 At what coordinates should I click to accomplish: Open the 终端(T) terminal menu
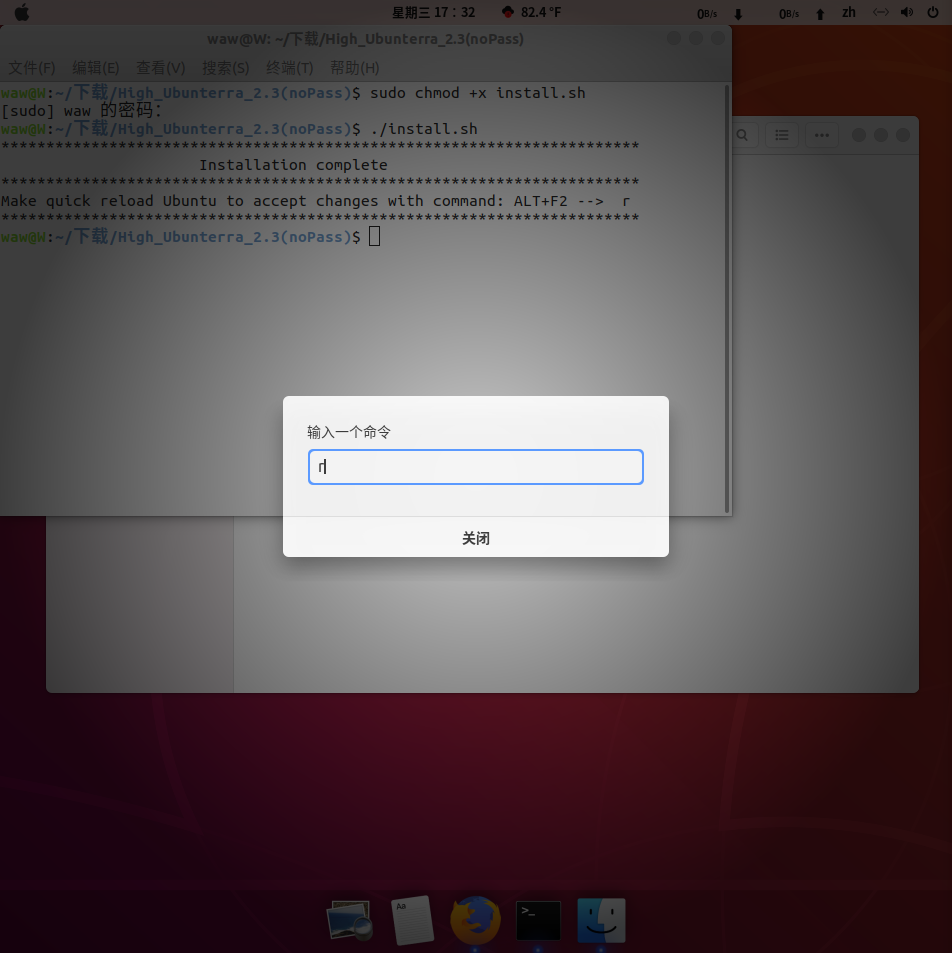coord(289,68)
